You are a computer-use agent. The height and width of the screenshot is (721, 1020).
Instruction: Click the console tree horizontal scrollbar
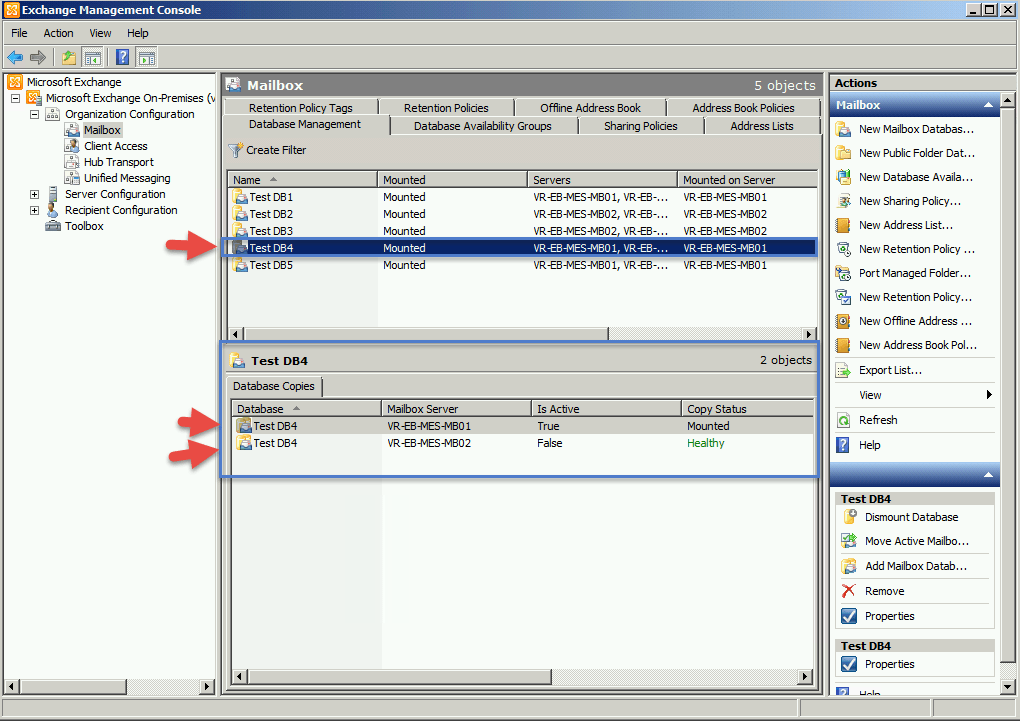73,687
